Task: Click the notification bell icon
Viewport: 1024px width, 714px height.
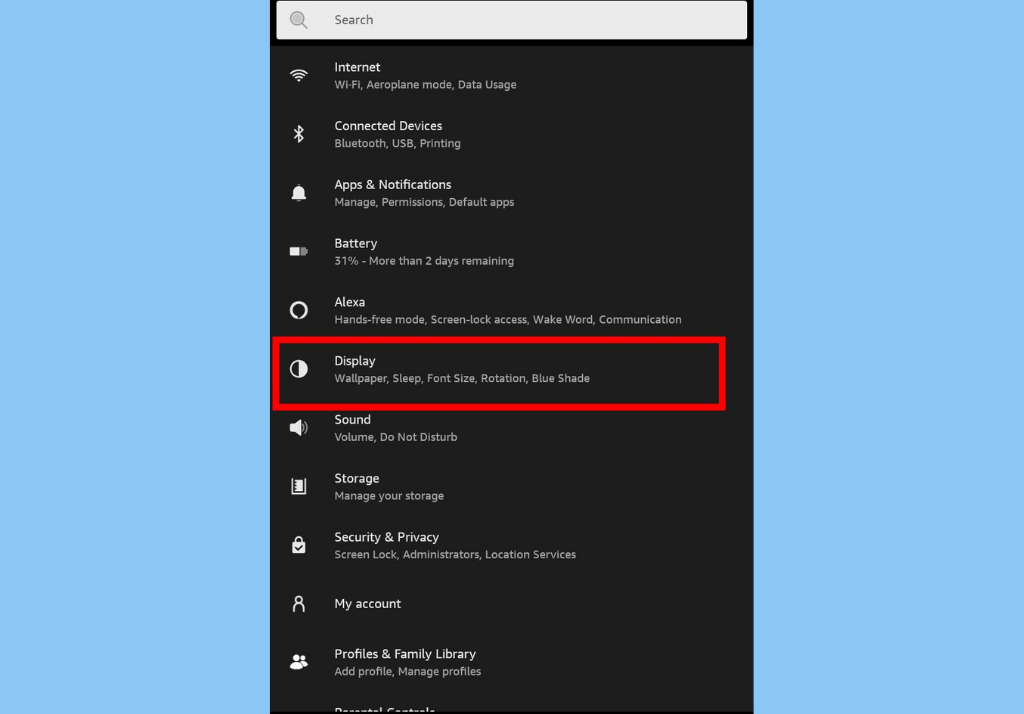Action: tap(298, 193)
